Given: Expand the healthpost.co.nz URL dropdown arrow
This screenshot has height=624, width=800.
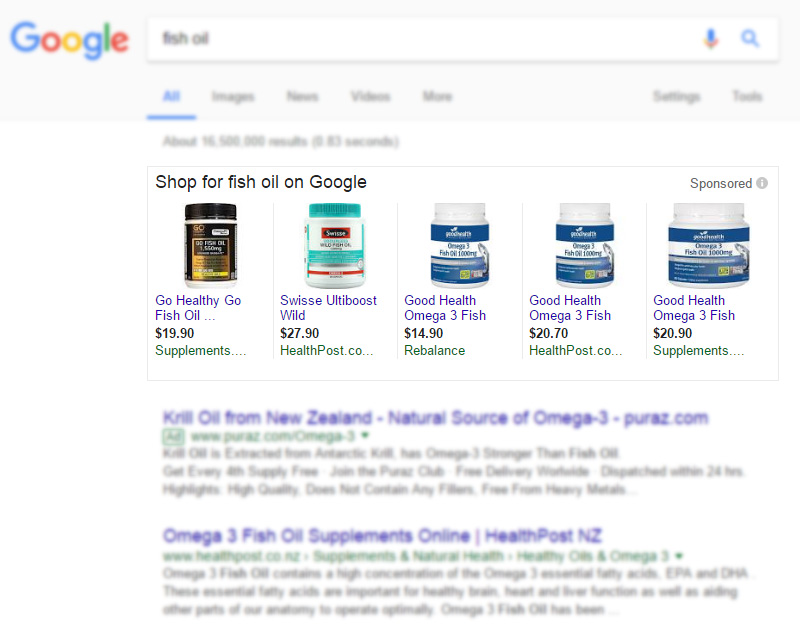Looking at the screenshot, I should point(679,556).
